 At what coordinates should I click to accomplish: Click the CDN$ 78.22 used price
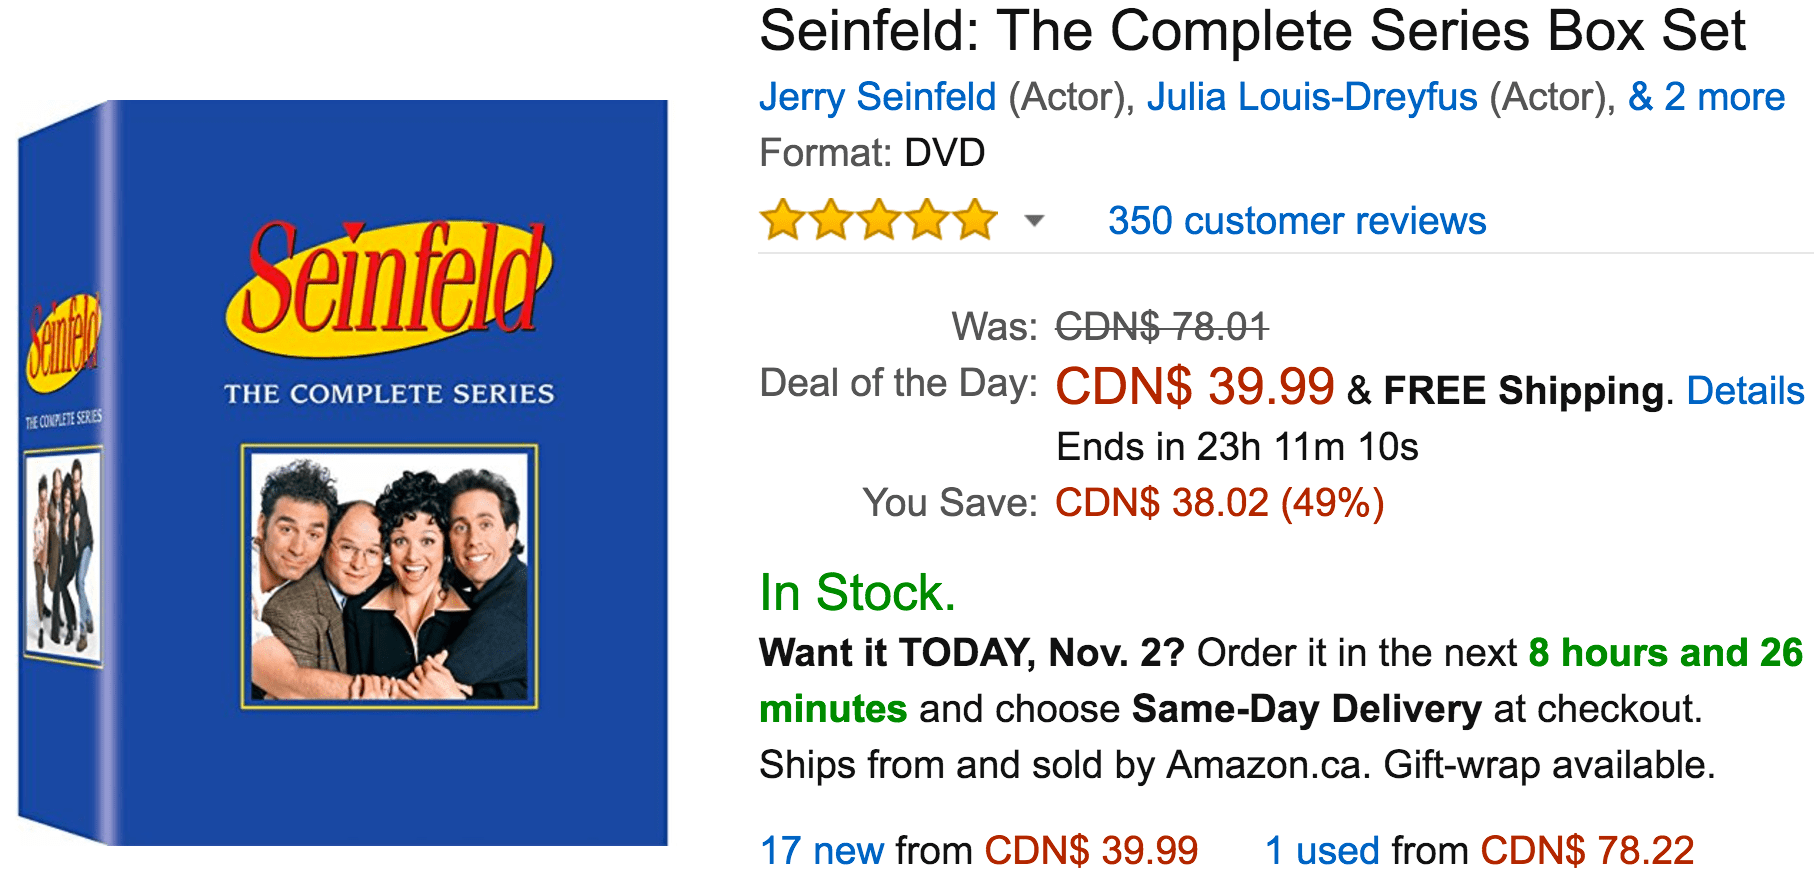(1587, 851)
